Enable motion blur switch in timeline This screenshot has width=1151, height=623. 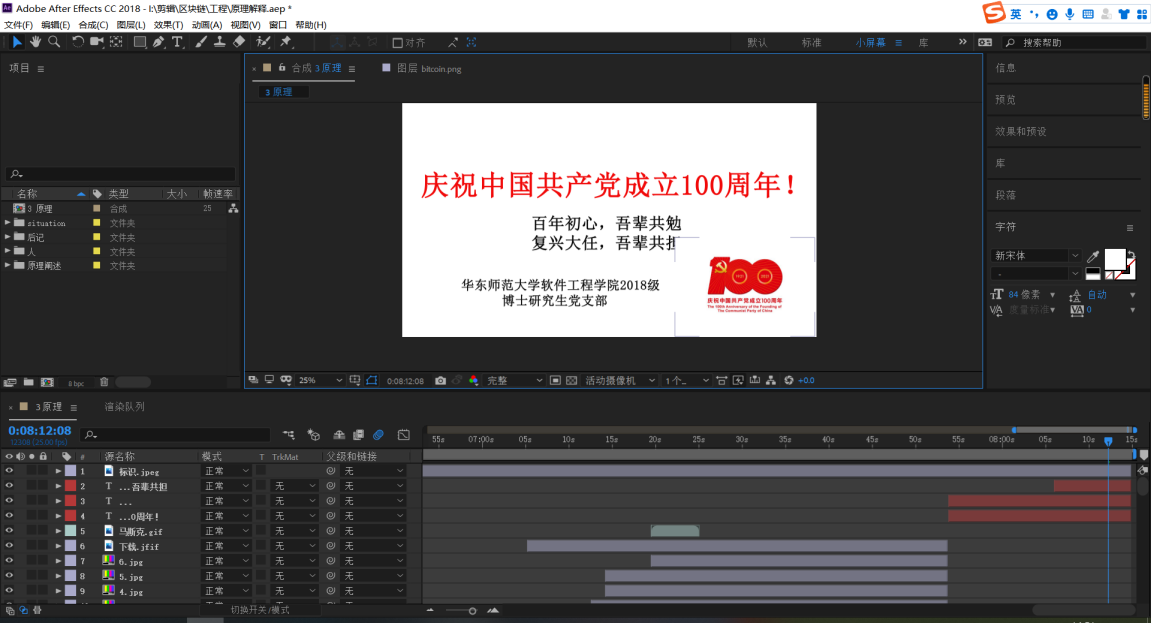[378, 435]
